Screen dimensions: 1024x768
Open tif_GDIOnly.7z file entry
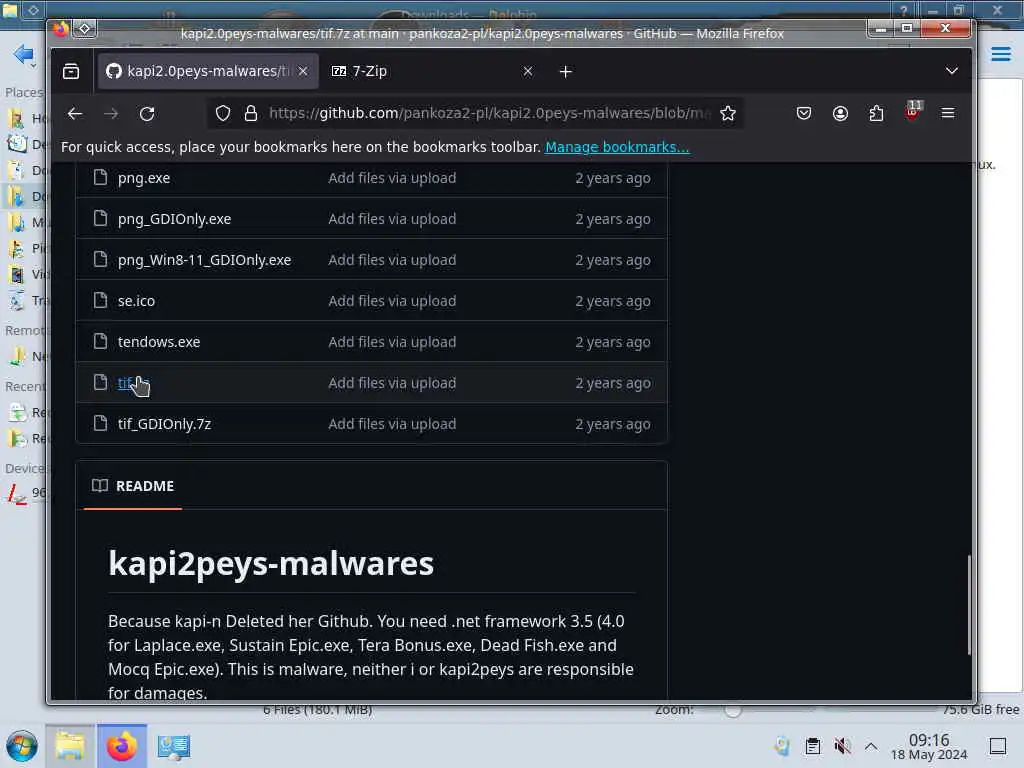coord(165,424)
